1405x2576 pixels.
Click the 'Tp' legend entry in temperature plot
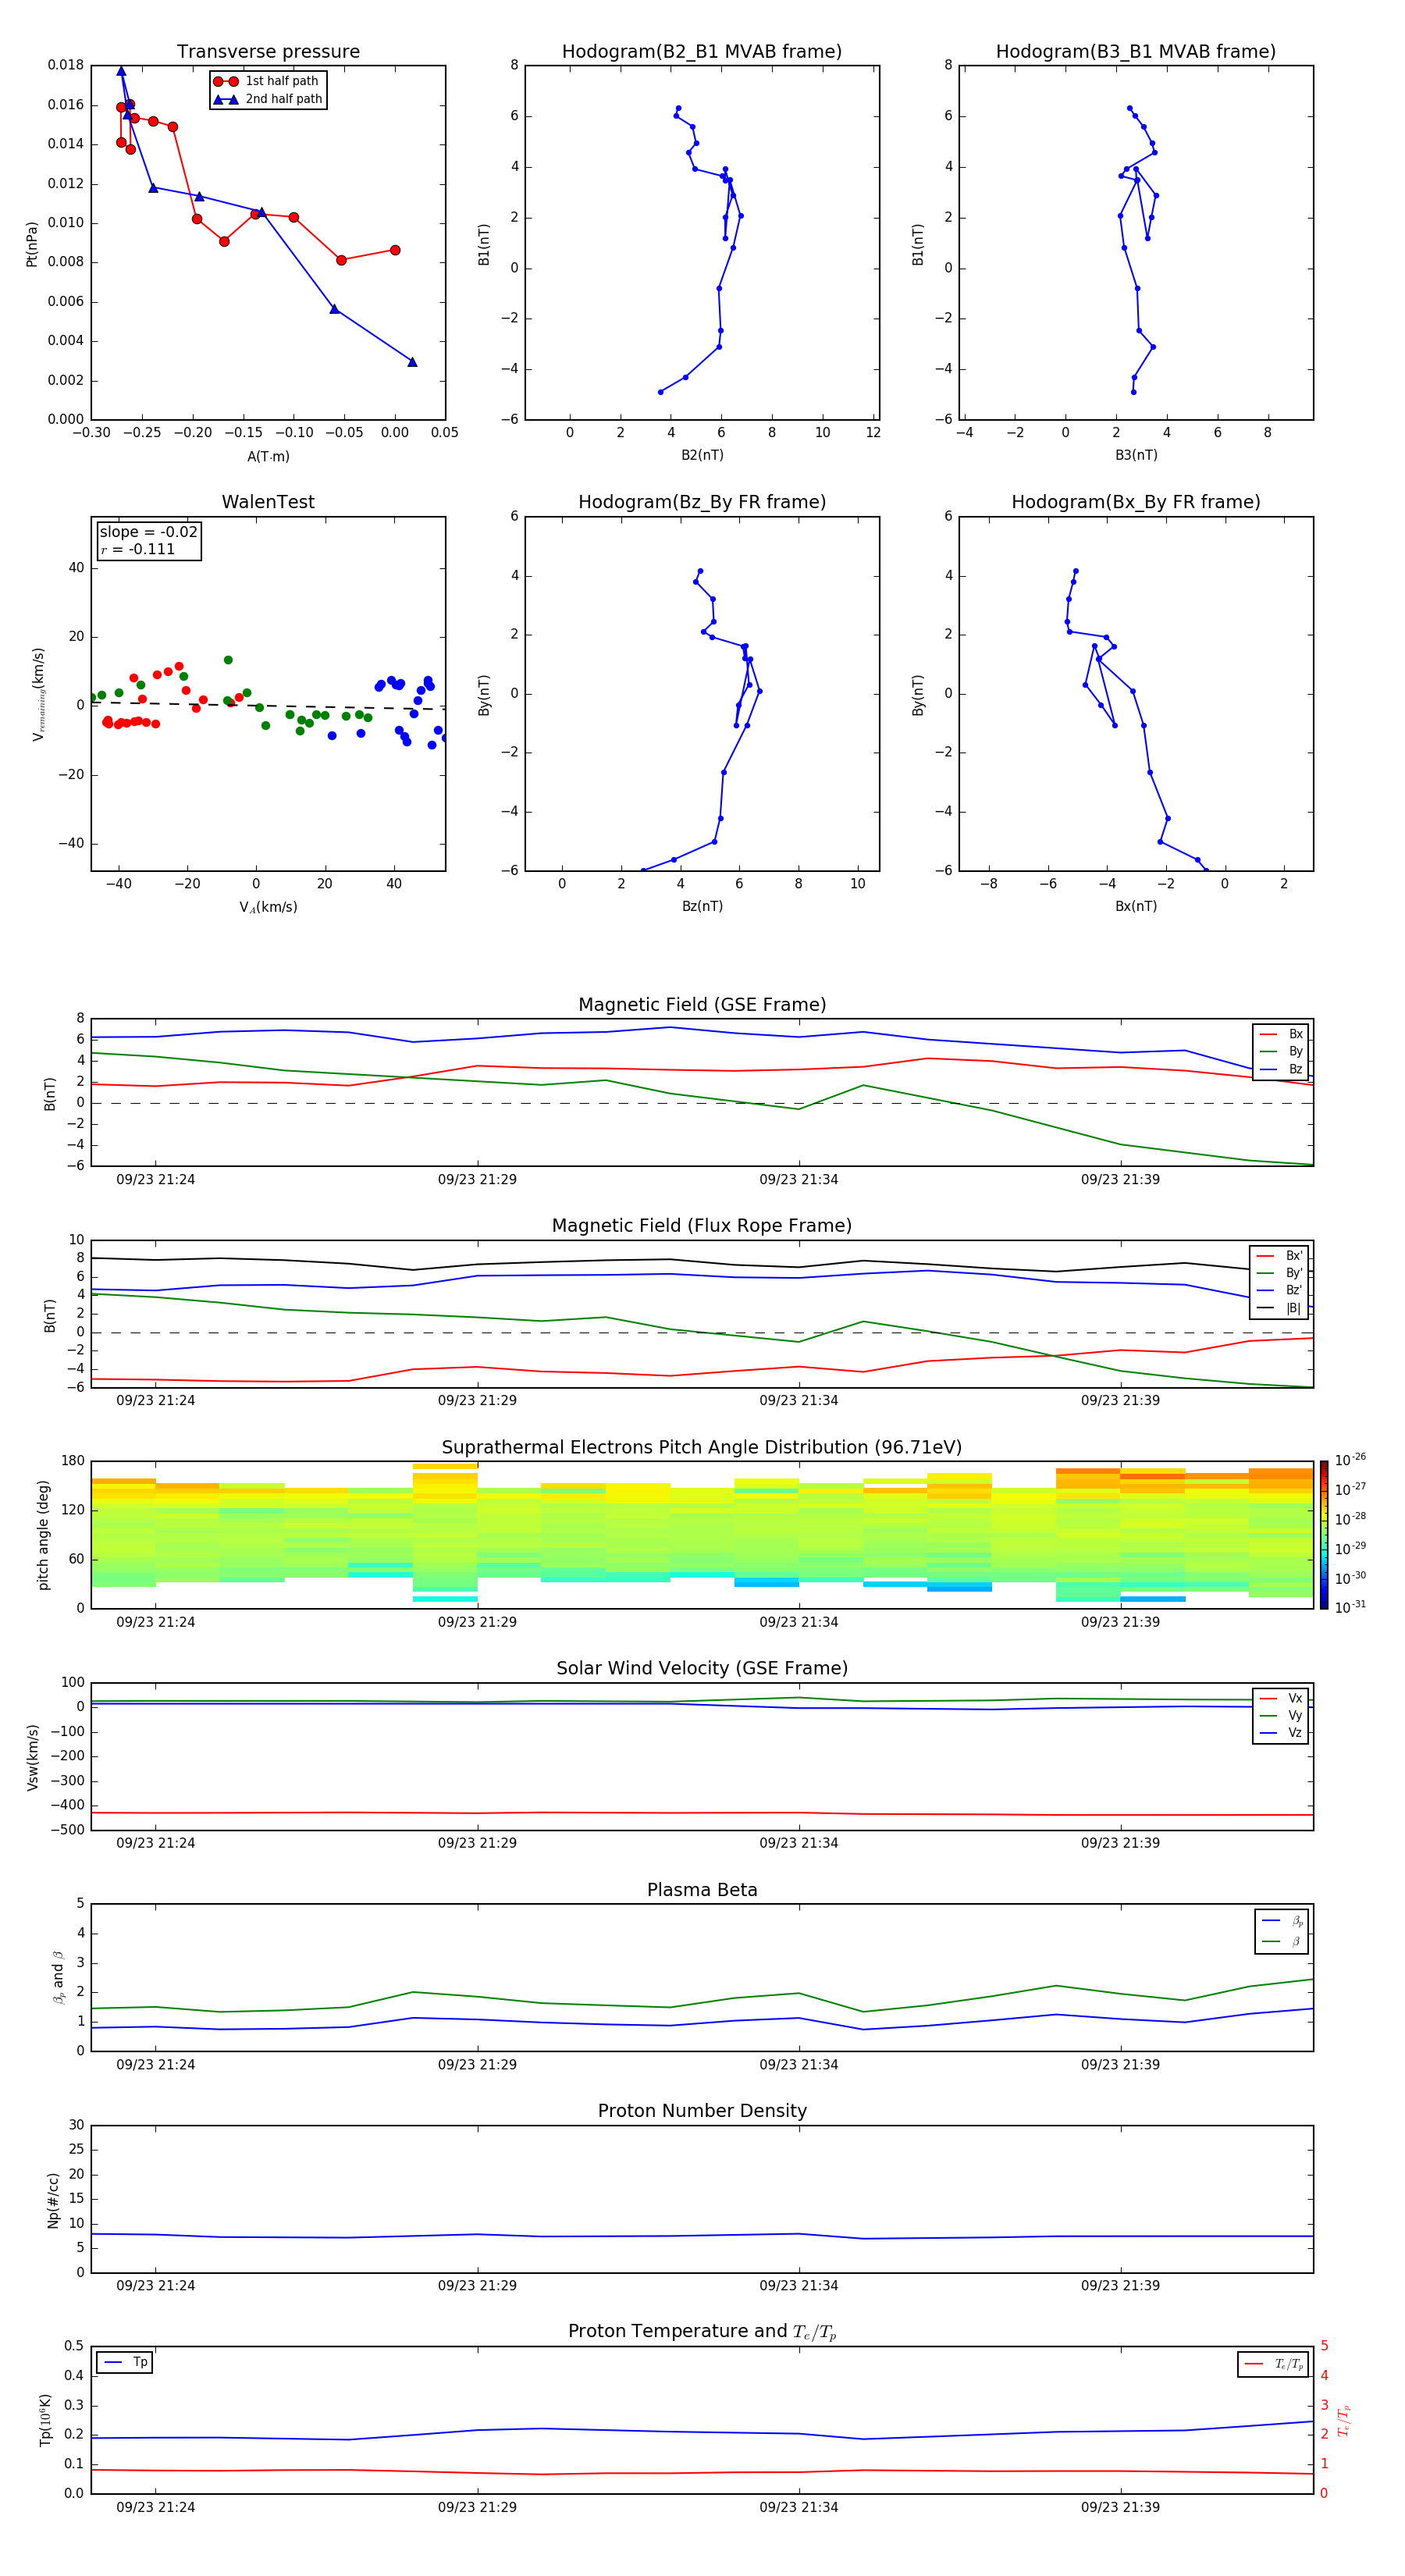pyautogui.click(x=125, y=2362)
